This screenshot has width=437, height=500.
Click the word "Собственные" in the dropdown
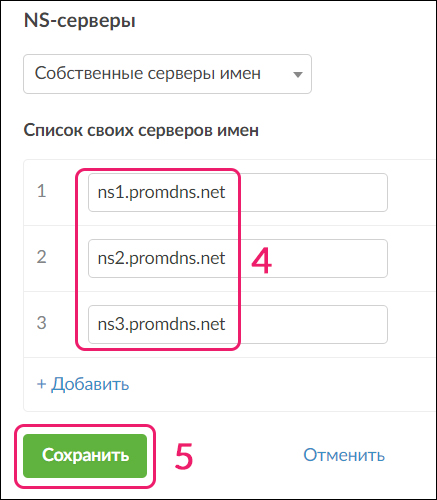89,73
